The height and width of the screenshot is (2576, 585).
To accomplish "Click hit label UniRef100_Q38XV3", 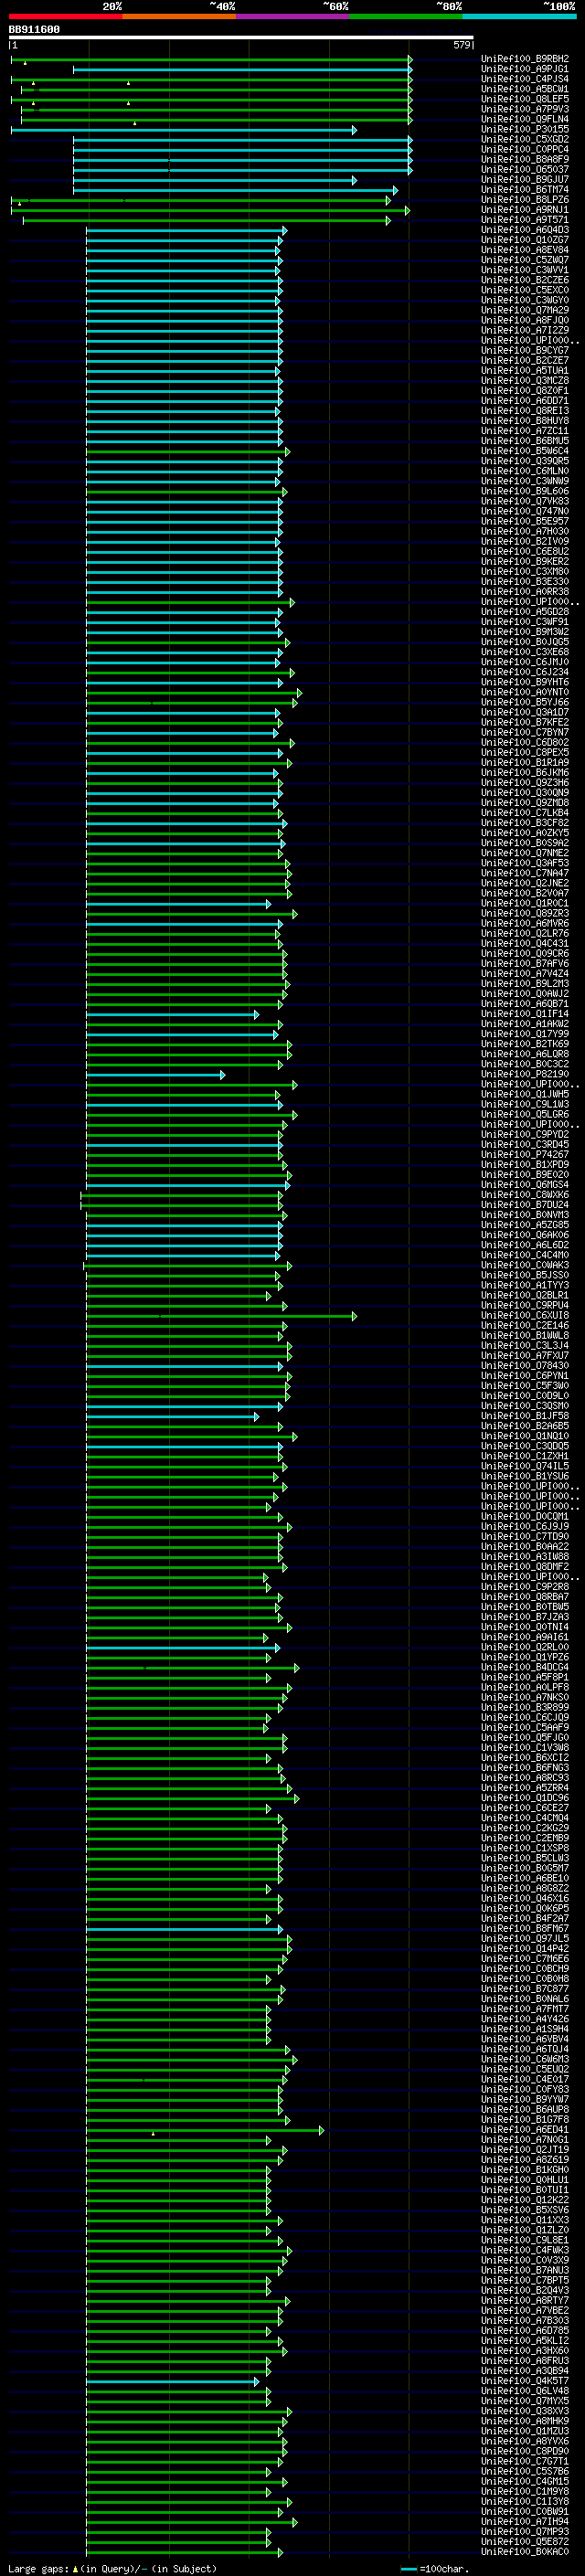I will point(525,2411).
